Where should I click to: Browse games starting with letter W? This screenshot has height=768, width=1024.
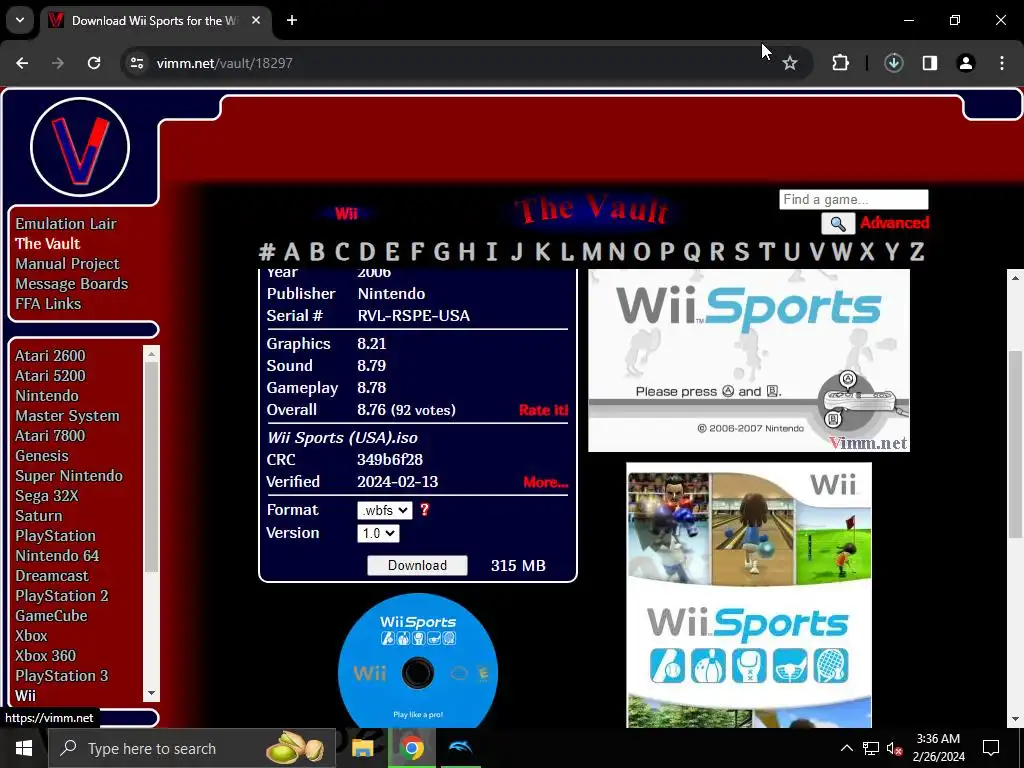pos(842,251)
